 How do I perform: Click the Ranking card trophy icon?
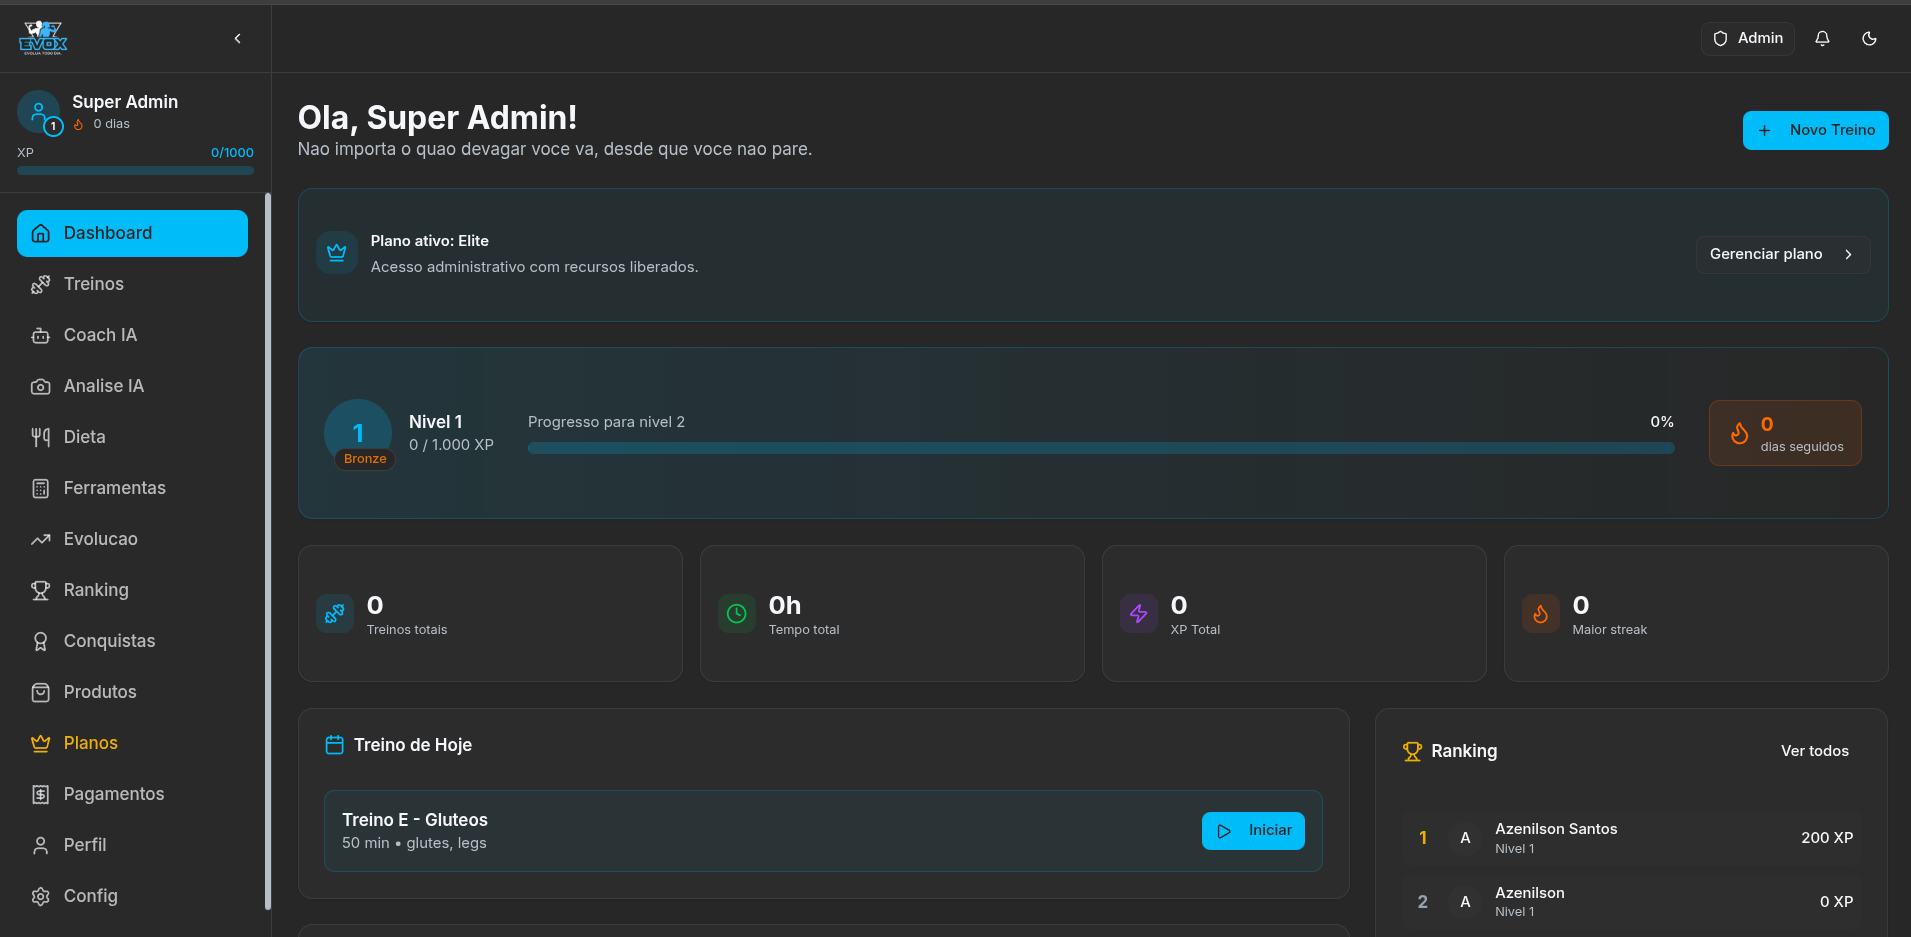pyautogui.click(x=1412, y=751)
